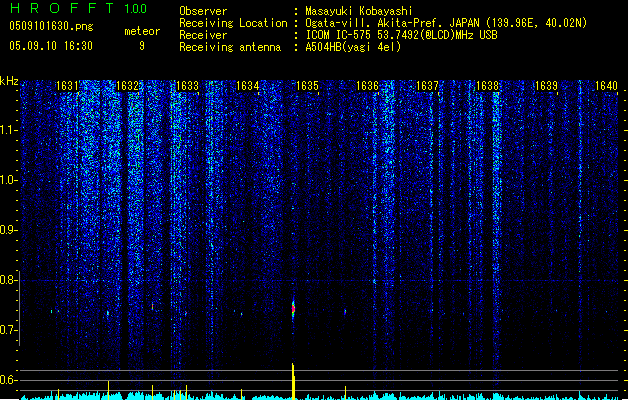Click the 1640 time marker

click(606, 86)
